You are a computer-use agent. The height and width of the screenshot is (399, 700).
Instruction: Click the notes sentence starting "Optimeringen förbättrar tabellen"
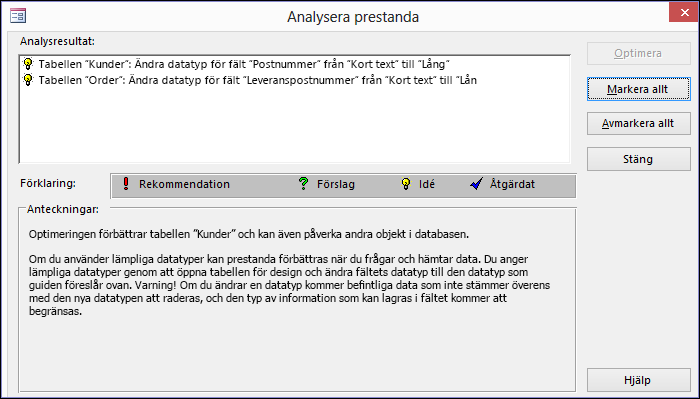(249, 234)
